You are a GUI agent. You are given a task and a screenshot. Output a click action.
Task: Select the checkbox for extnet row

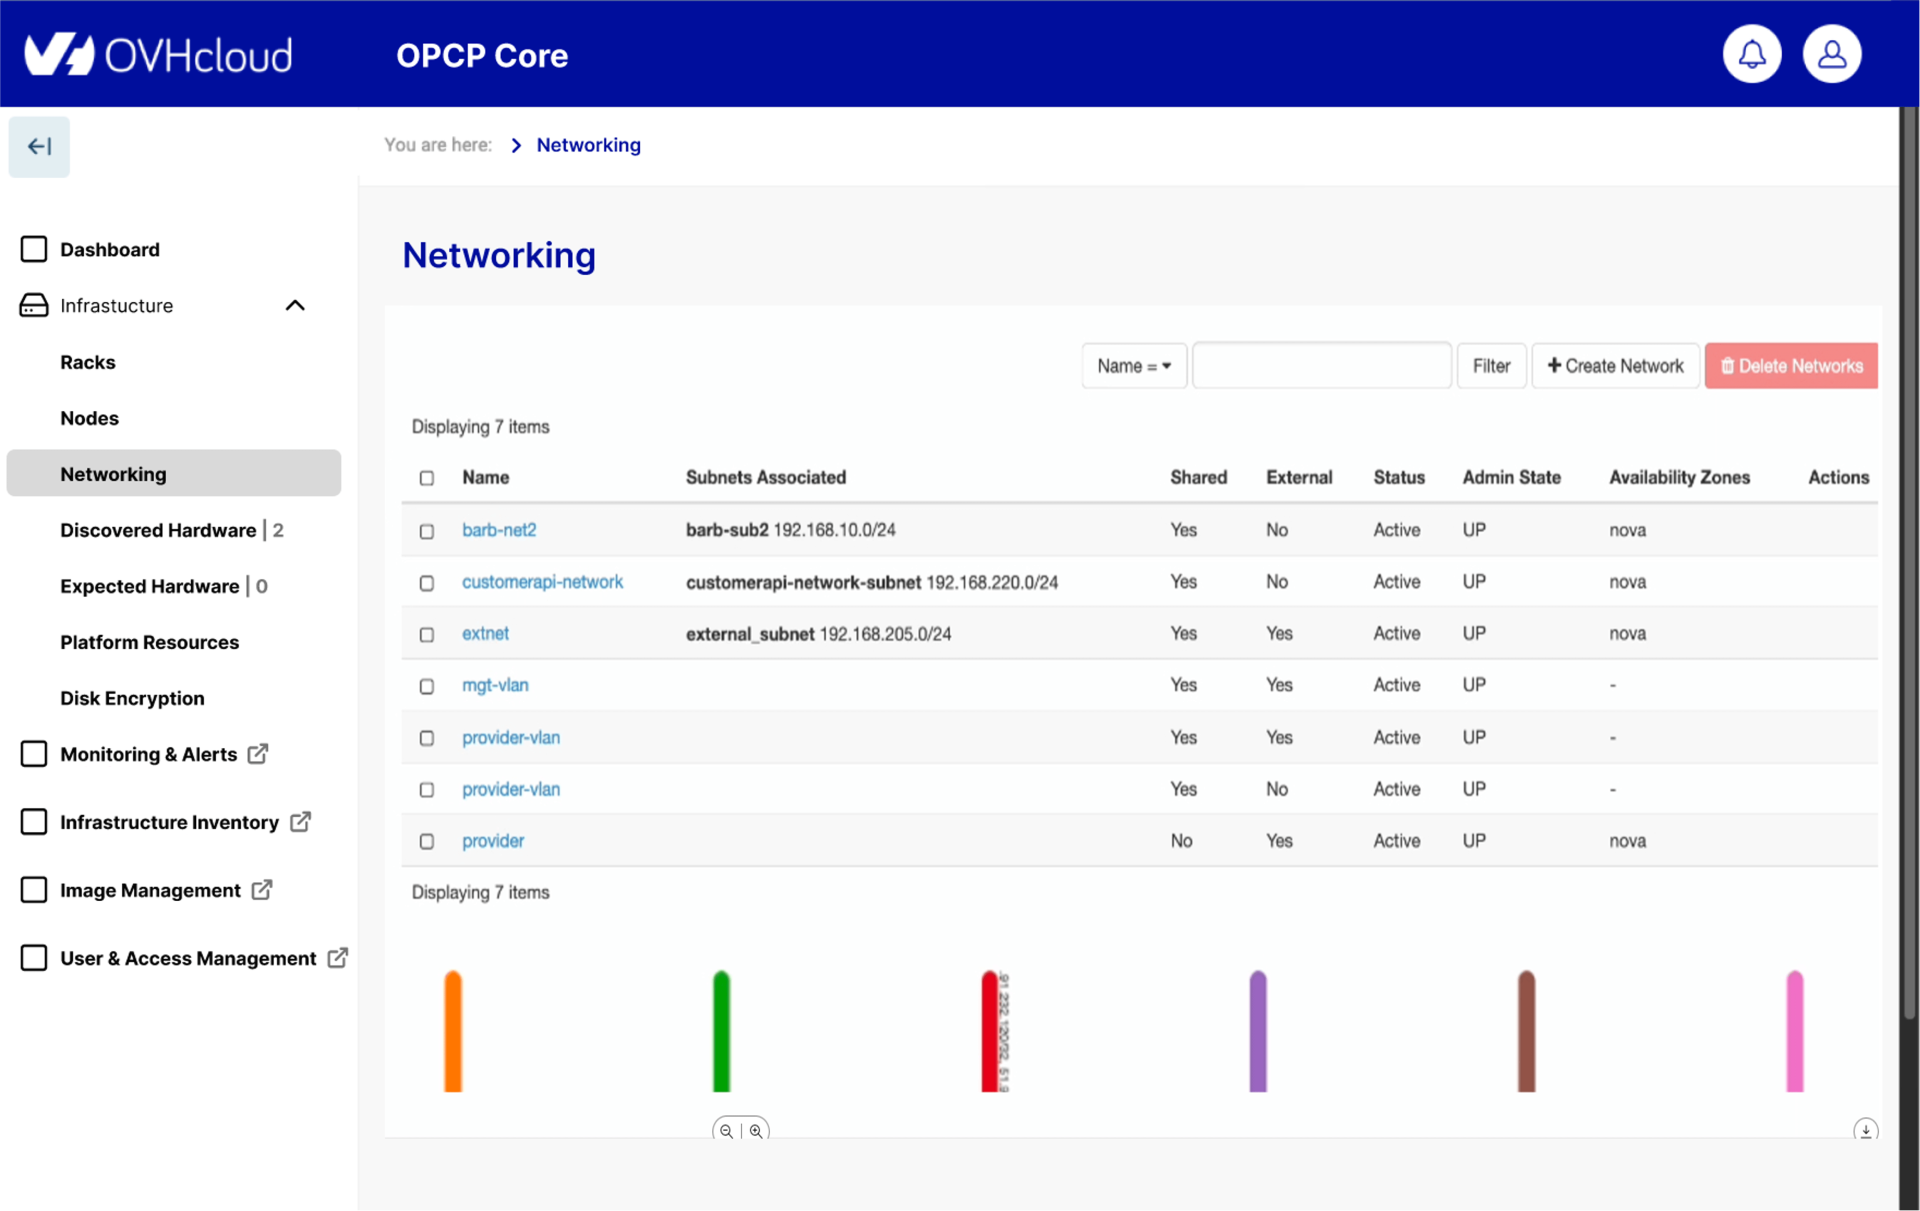point(427,634)
